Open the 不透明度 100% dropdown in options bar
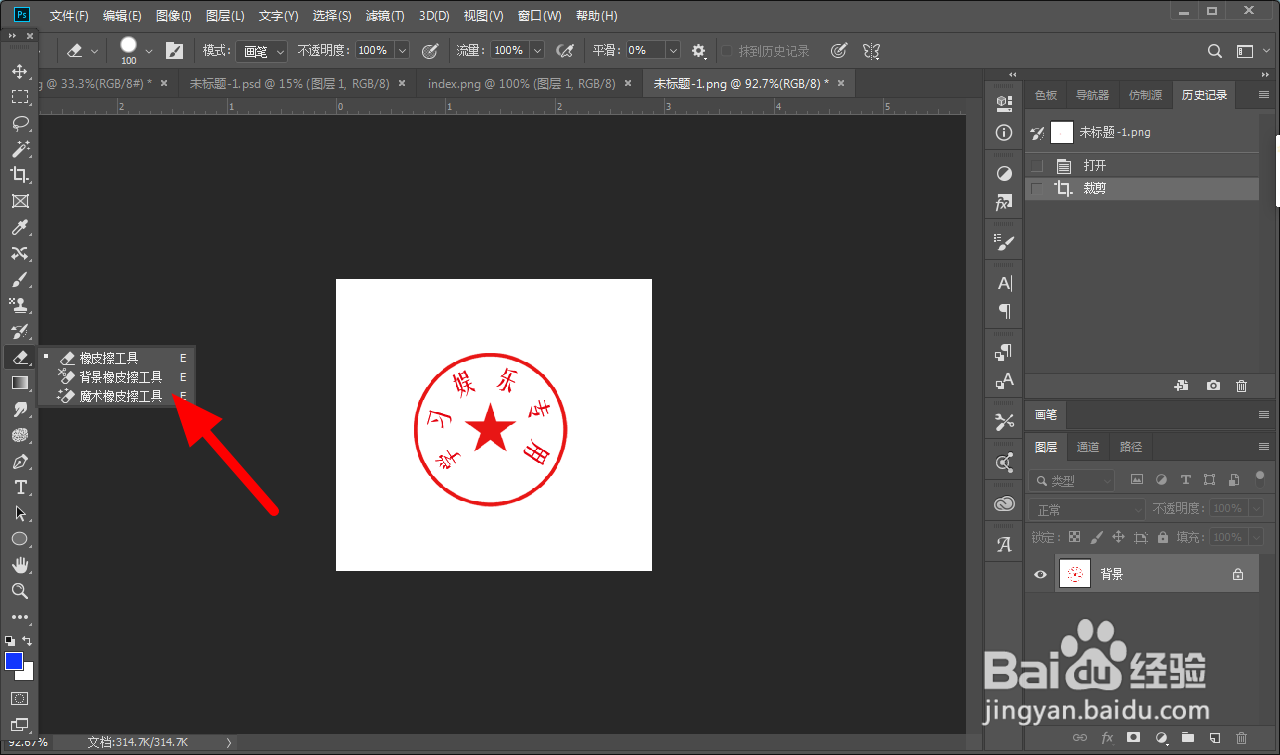Screen dimensions: 1280x755 point(402,50)
